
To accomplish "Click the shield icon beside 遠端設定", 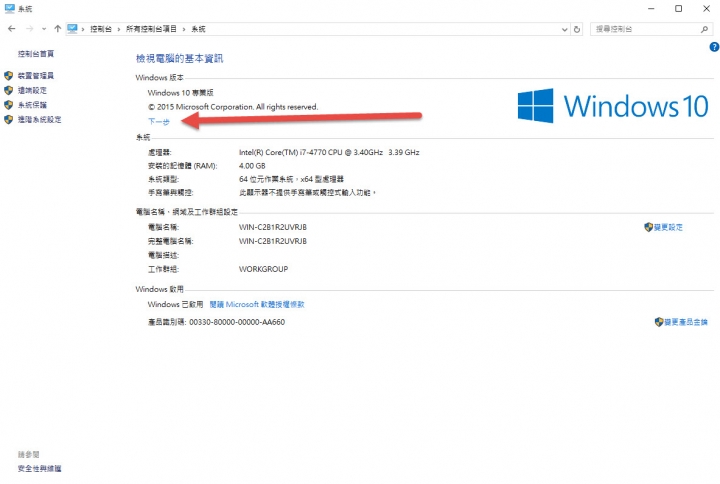I will click(x=8, y=90).
